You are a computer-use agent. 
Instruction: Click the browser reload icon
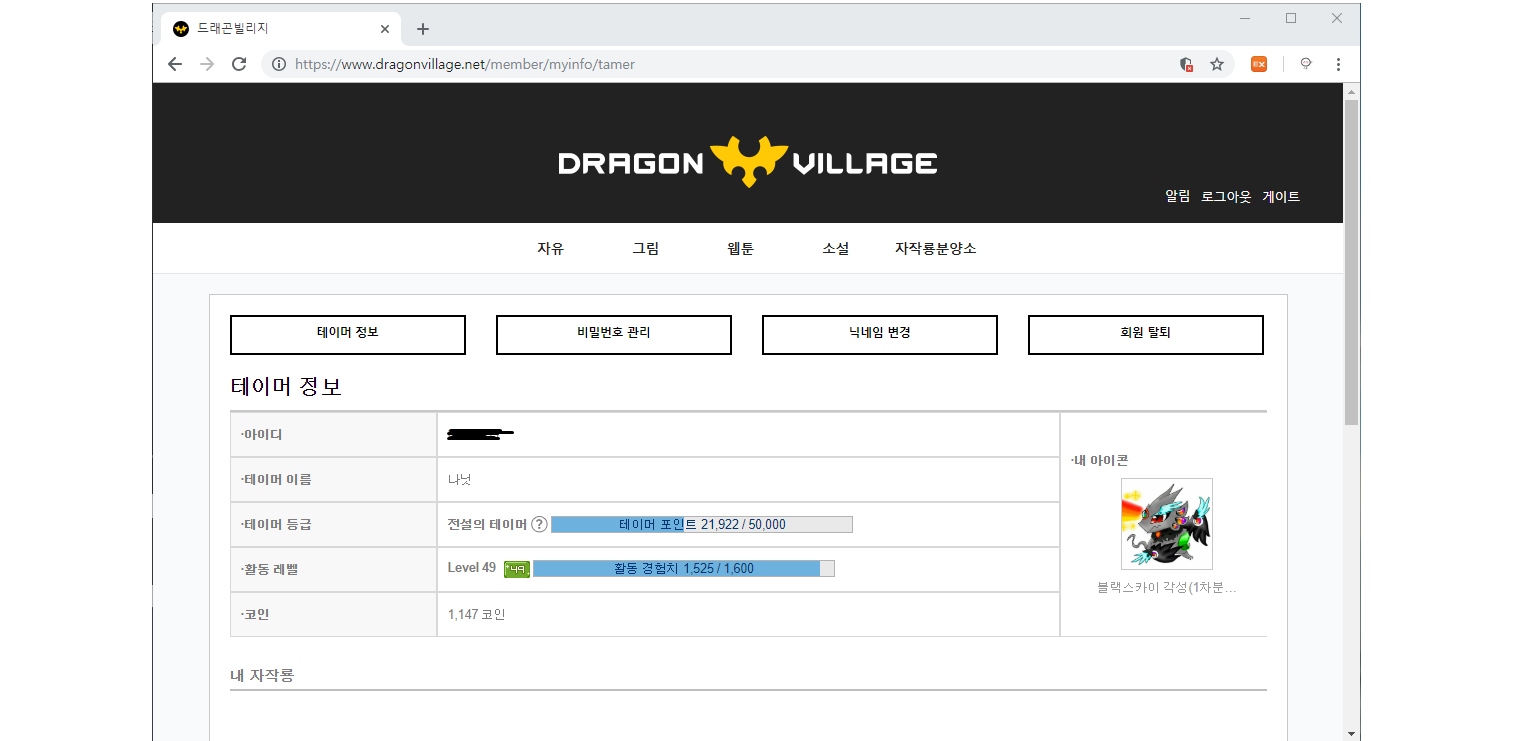click(239, 64)
